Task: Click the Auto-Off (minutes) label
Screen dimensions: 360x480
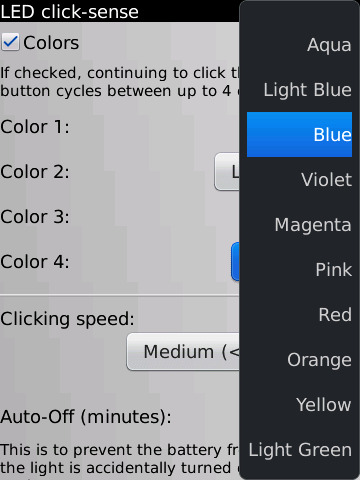Action: coord(86,417)
